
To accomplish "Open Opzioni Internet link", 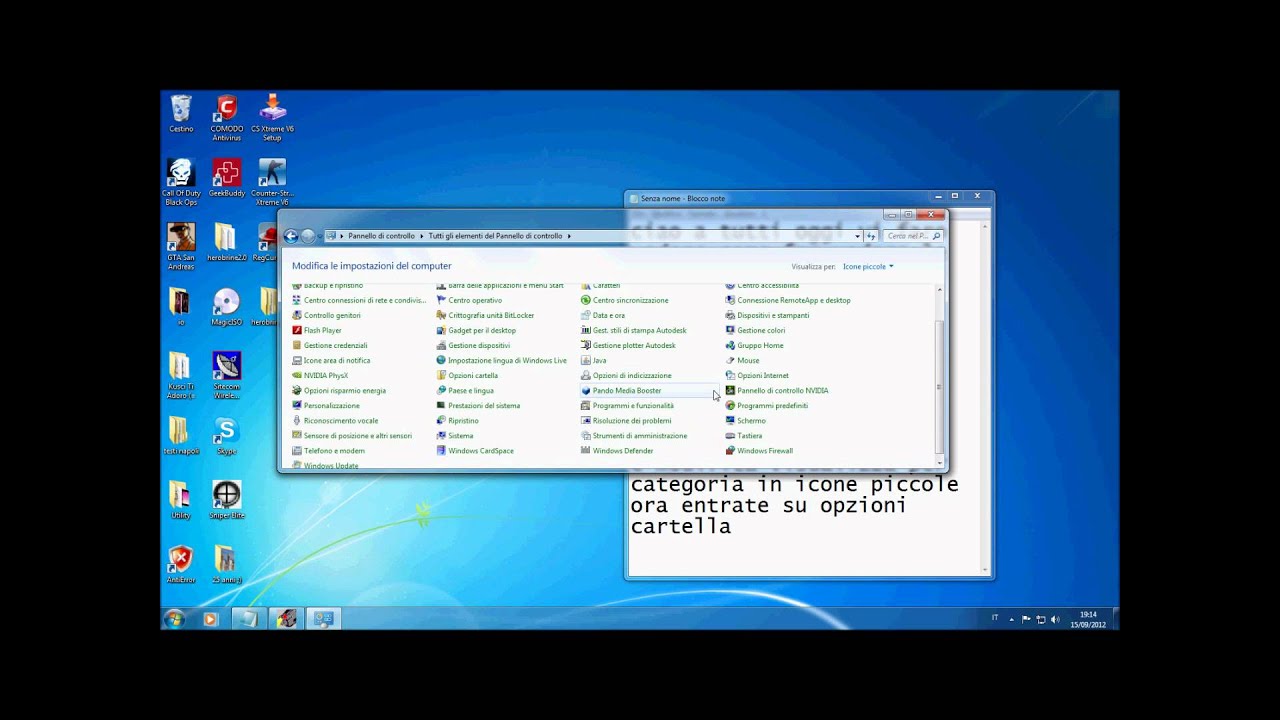I will pos(757,375).
